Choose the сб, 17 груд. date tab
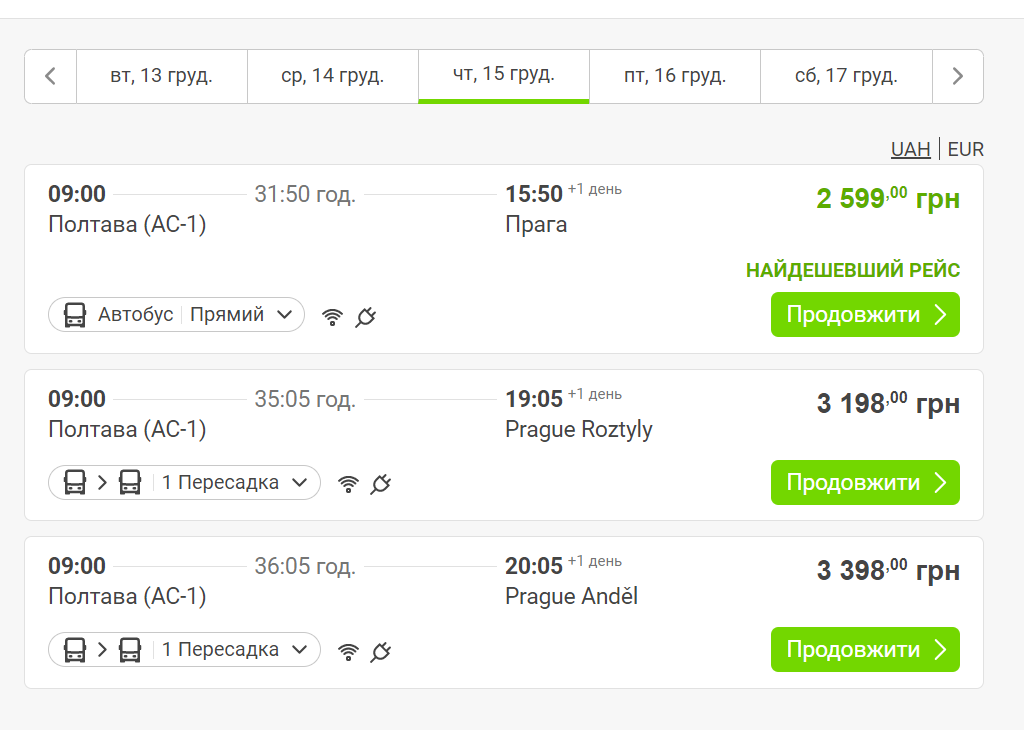The height and width of the screenshot is (730, 1024). click(x=846, y=76)
